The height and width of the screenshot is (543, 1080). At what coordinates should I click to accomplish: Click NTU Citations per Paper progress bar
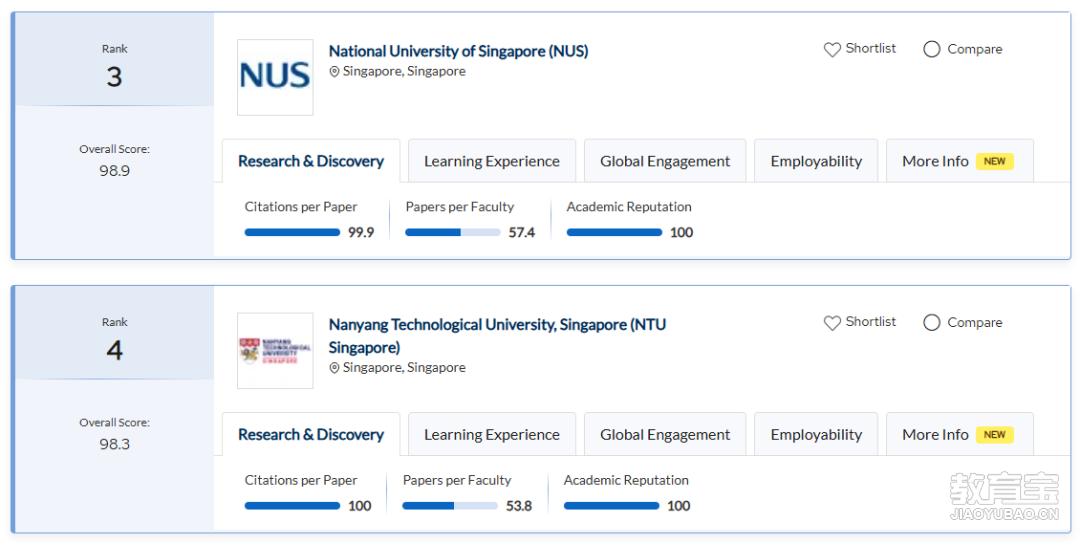[x=292, y=506]
